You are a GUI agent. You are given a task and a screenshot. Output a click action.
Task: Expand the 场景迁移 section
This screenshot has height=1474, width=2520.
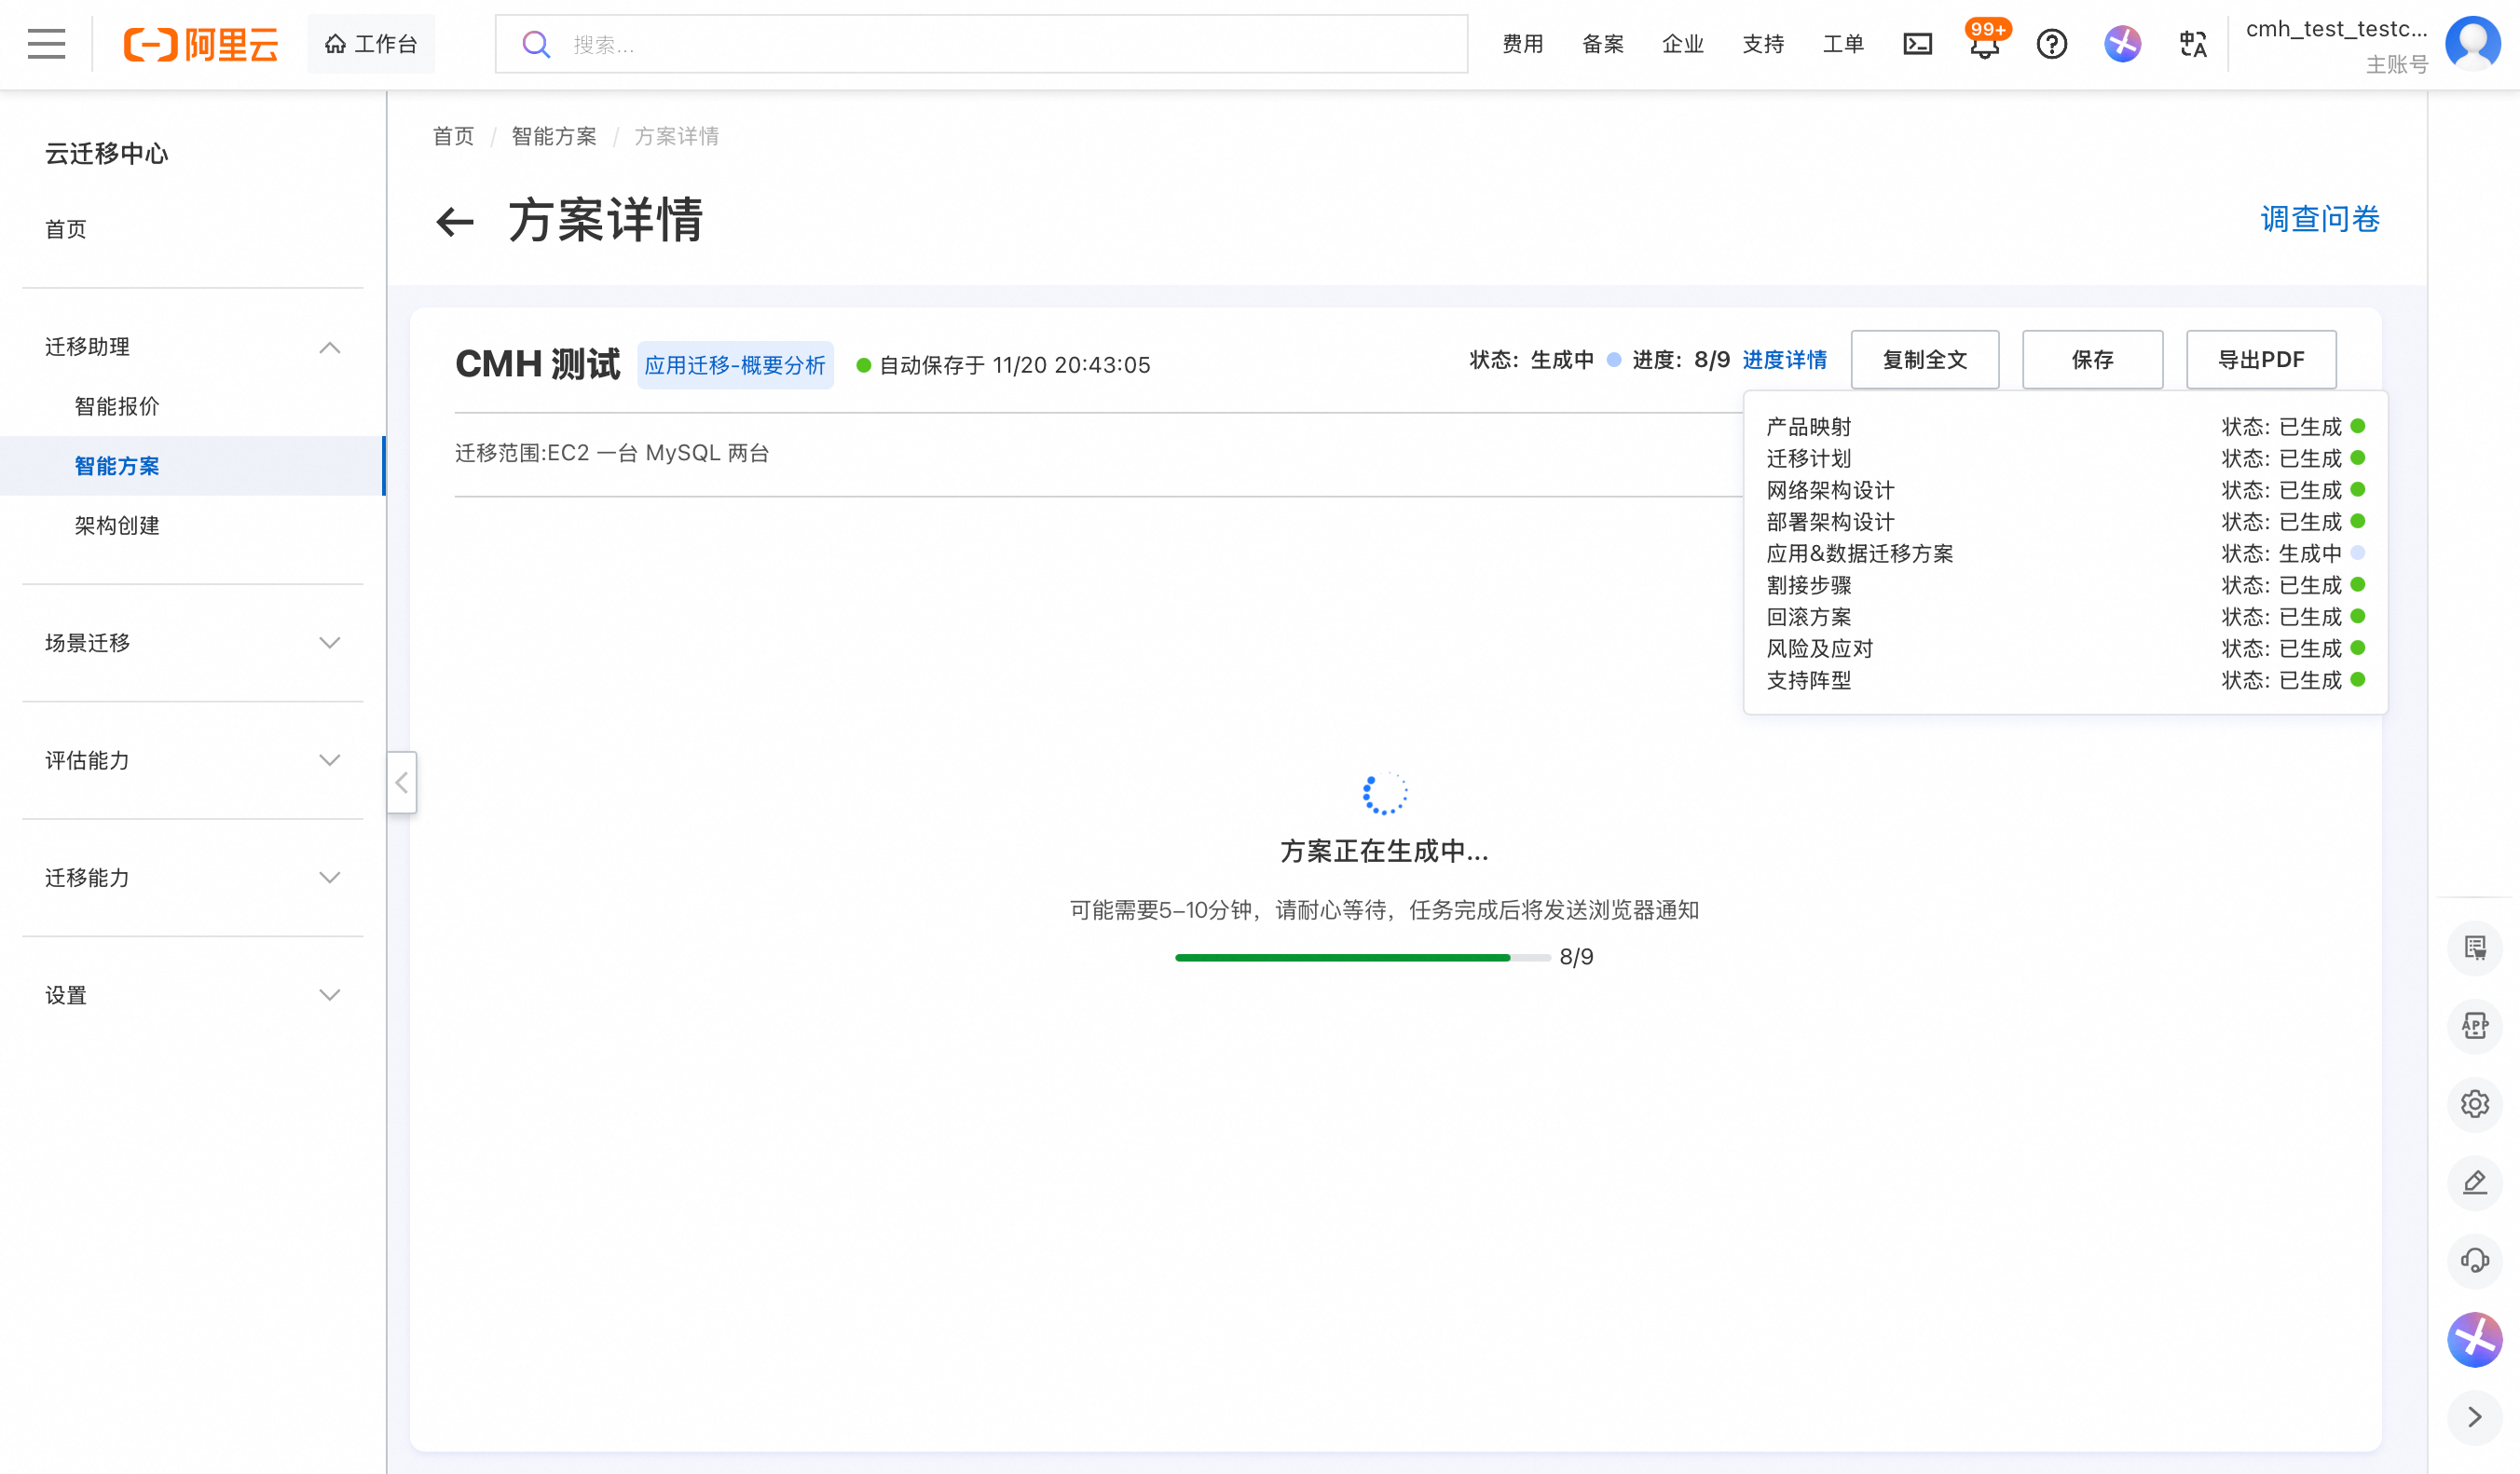330,643
